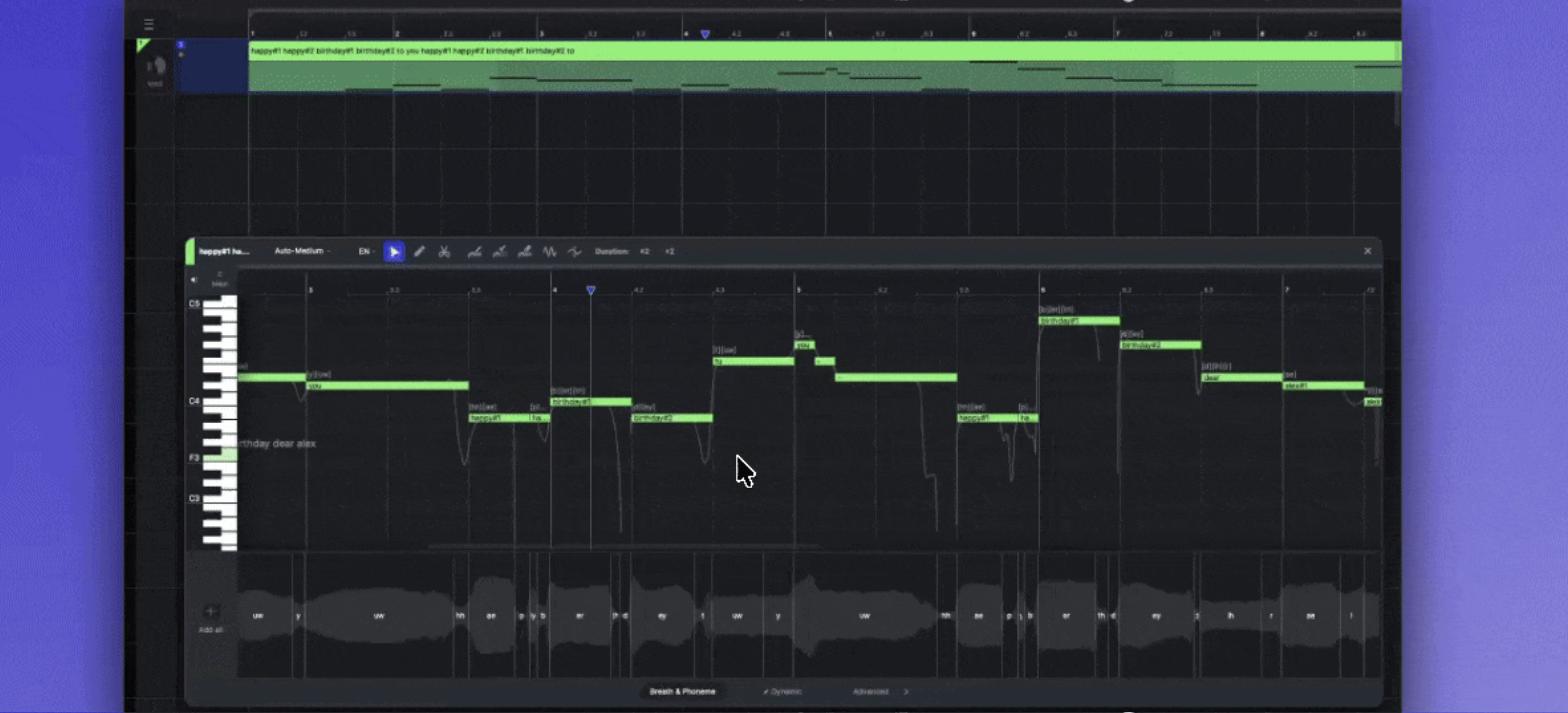Click the Add all plus icon
Viewport: 1568px width, 713px height.
pos(211,611)
